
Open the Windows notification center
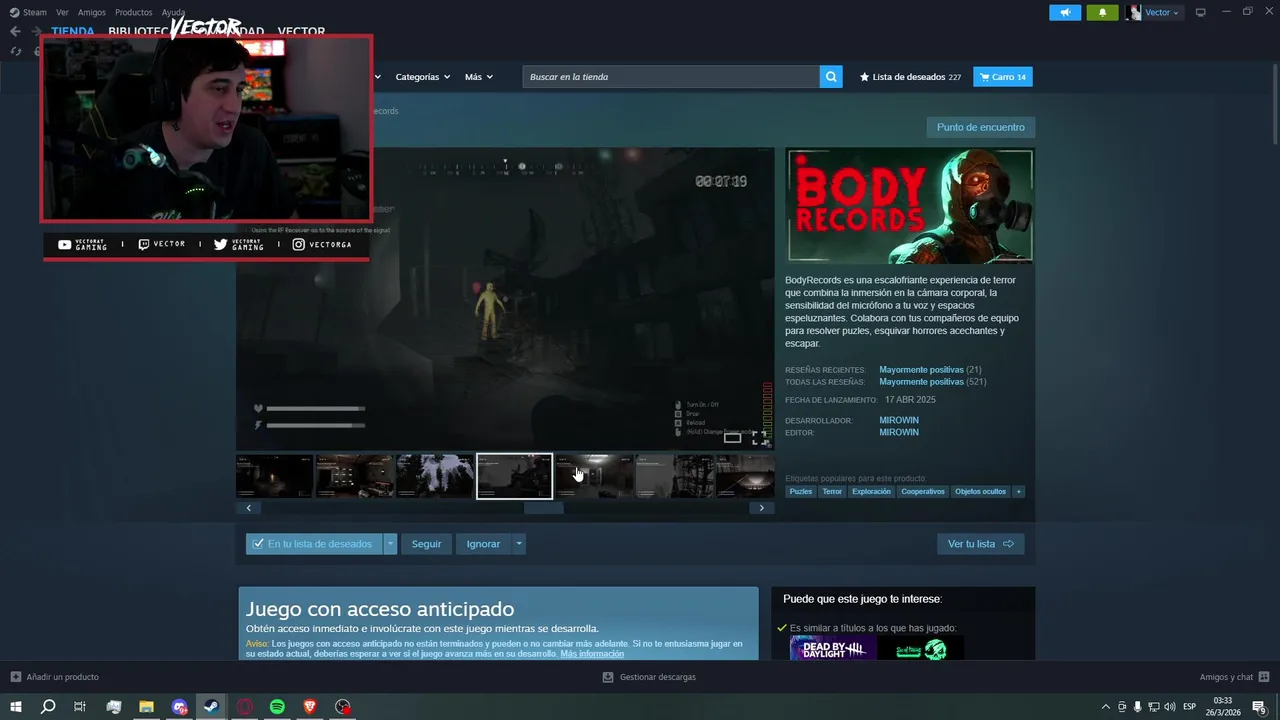pos(1260,707)
